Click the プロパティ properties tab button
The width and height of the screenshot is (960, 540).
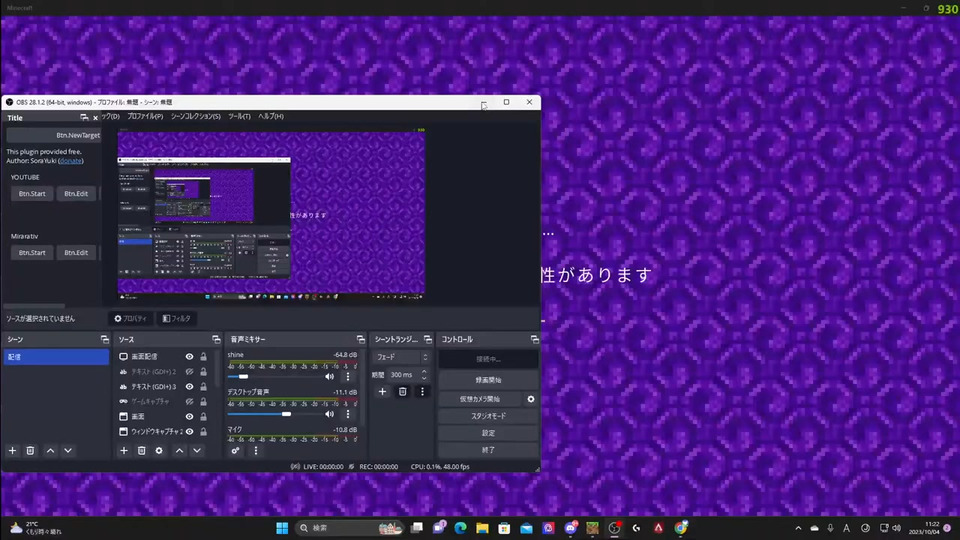click(x=131, y=318)
